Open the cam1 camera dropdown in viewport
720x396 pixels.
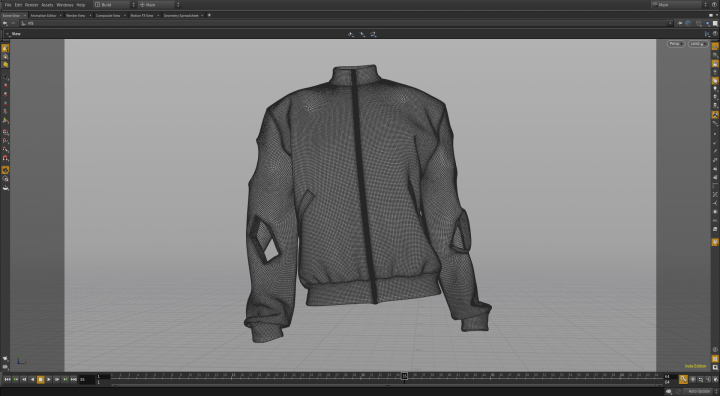tap(698, 44)
